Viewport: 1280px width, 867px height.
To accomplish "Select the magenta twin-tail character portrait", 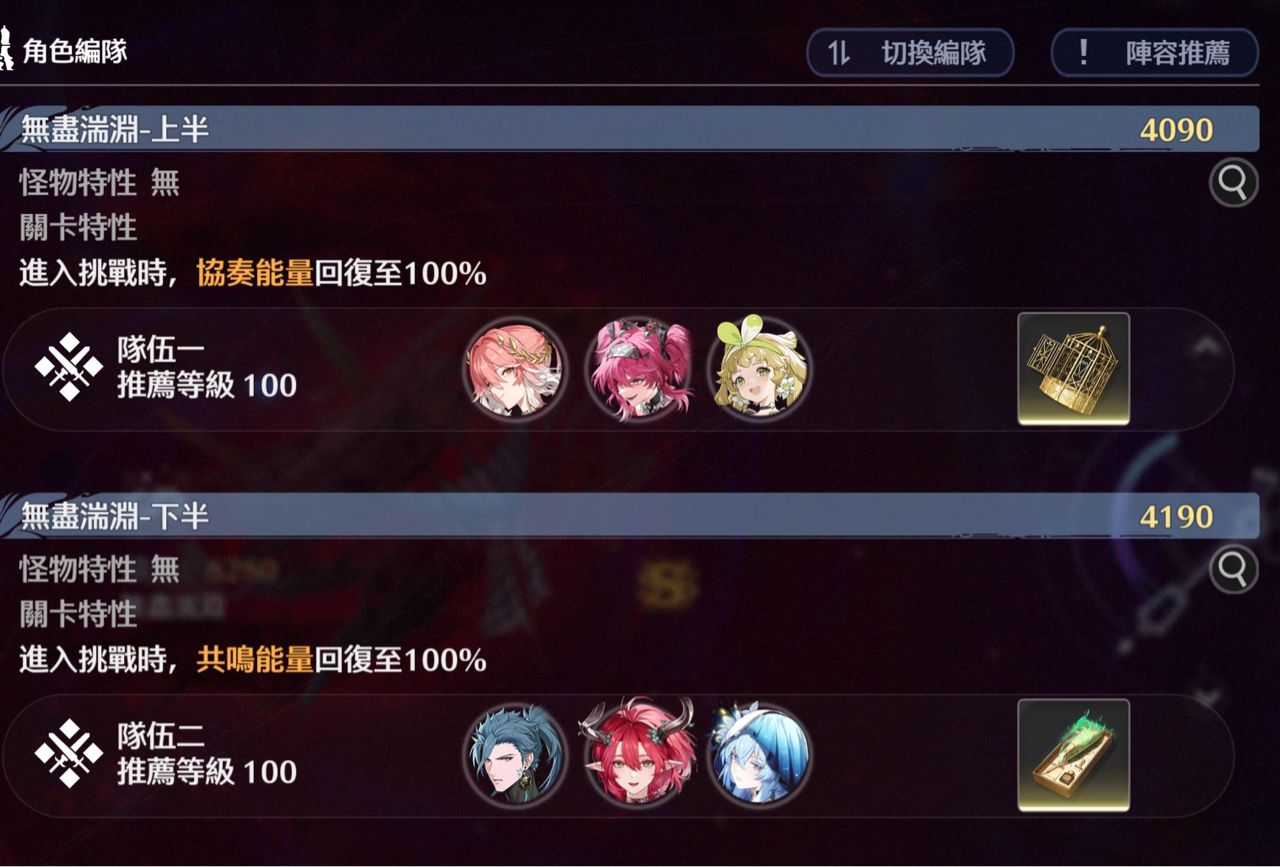I will [637, 369].
